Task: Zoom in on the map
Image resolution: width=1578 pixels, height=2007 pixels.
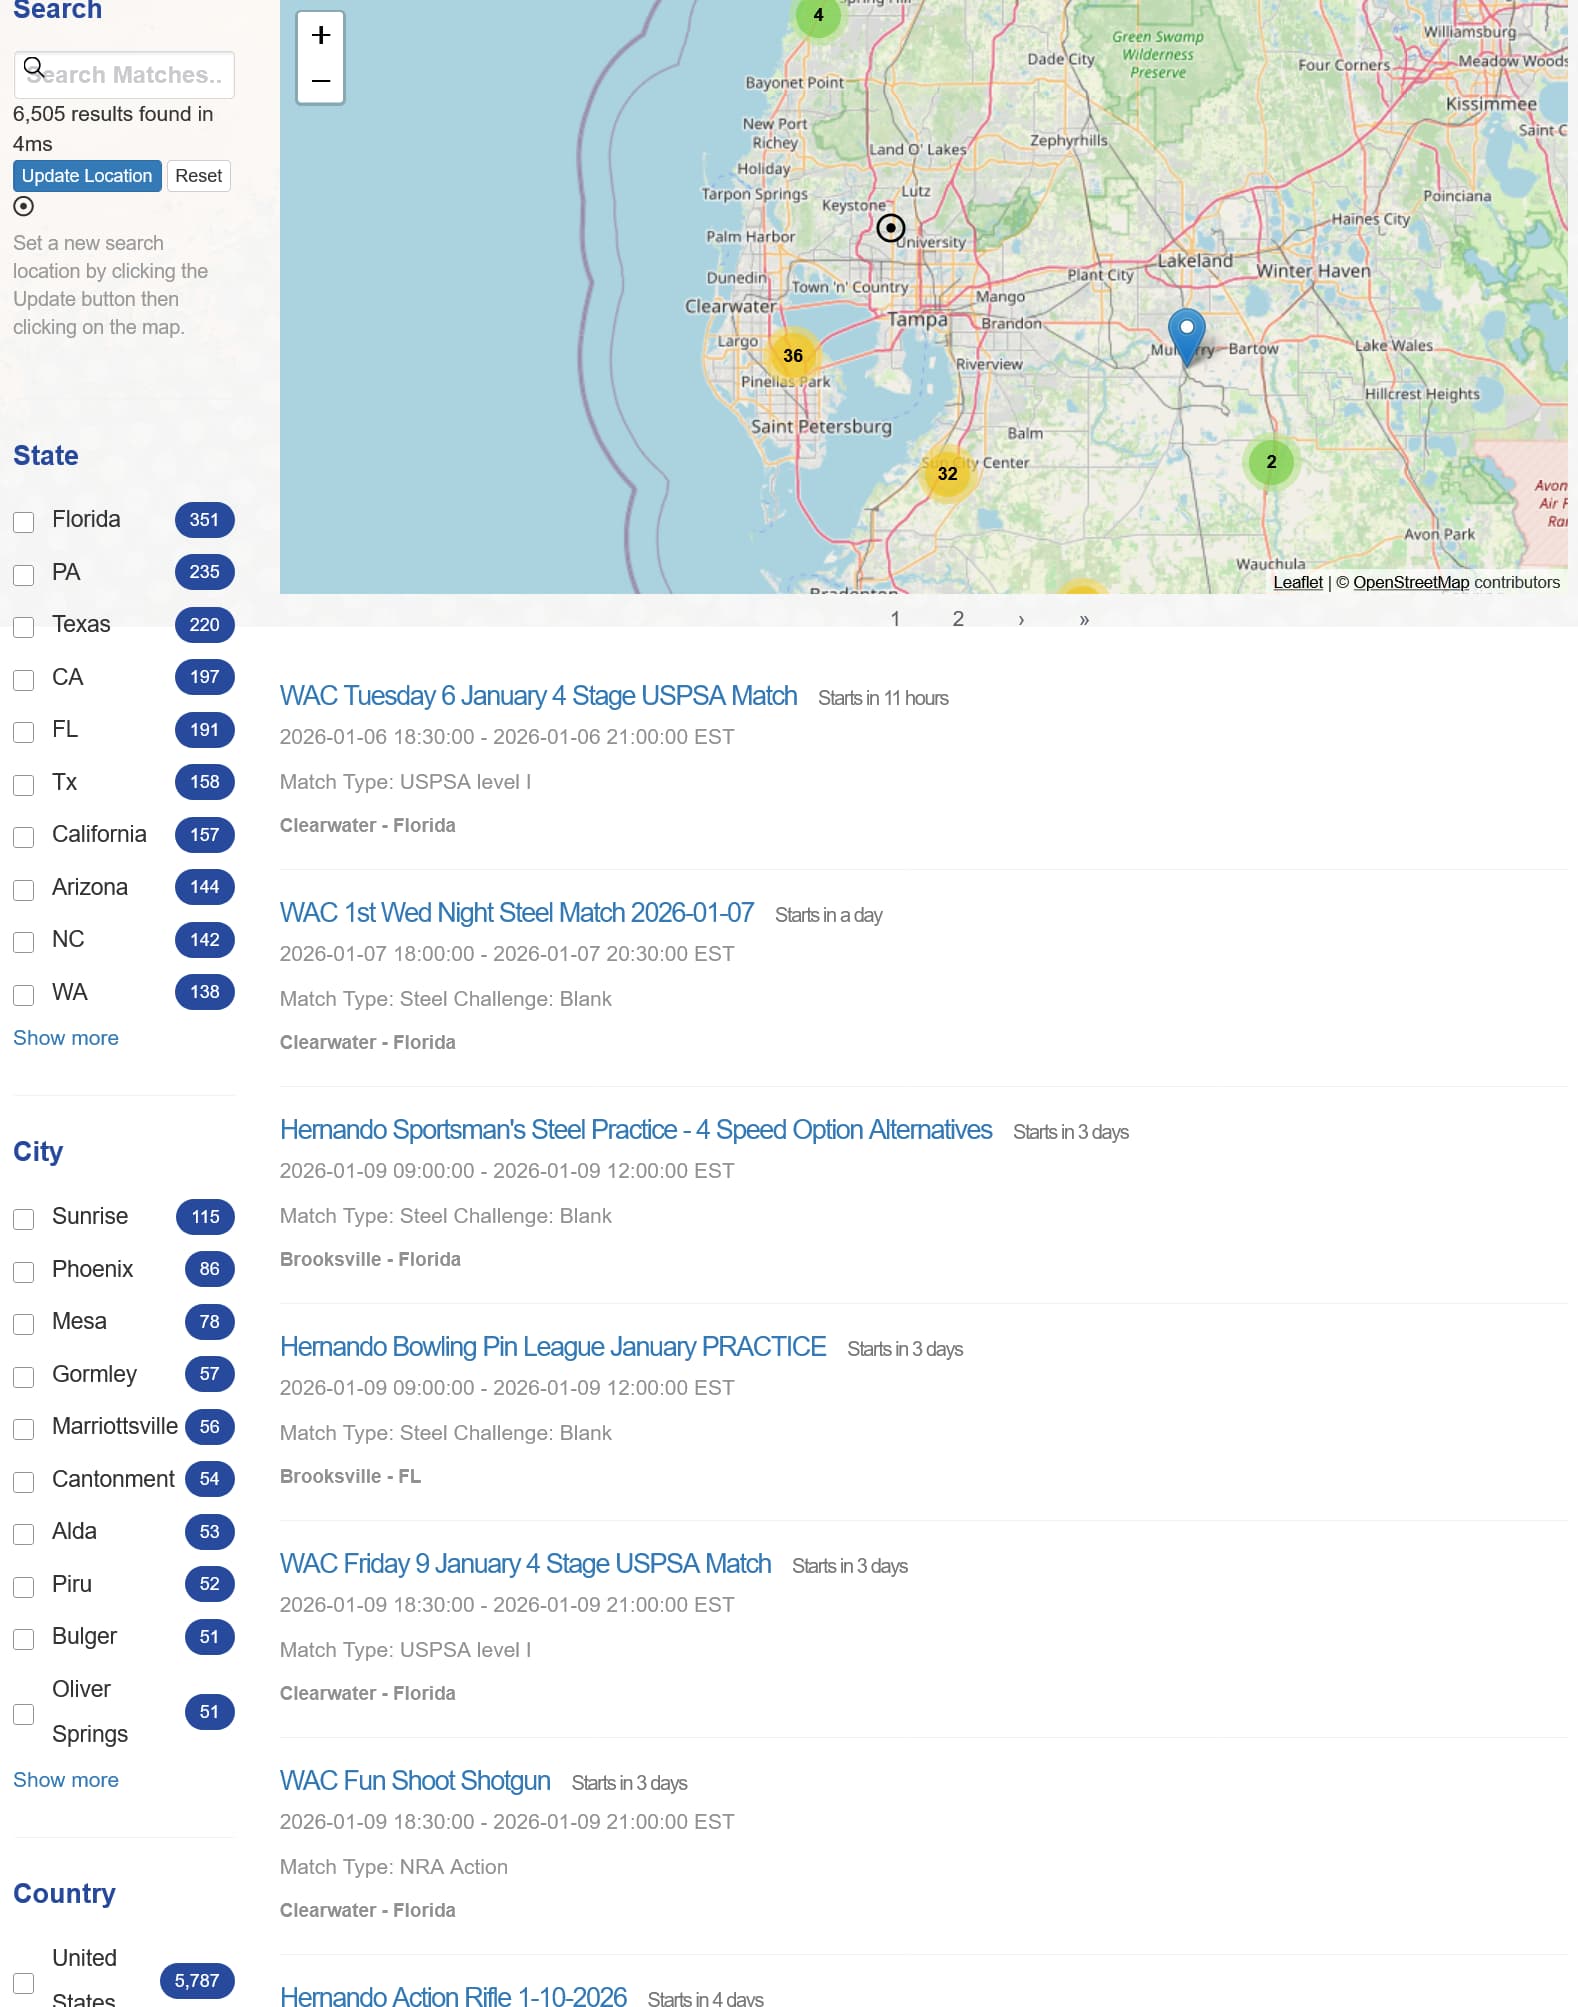Action: (320, 36)
